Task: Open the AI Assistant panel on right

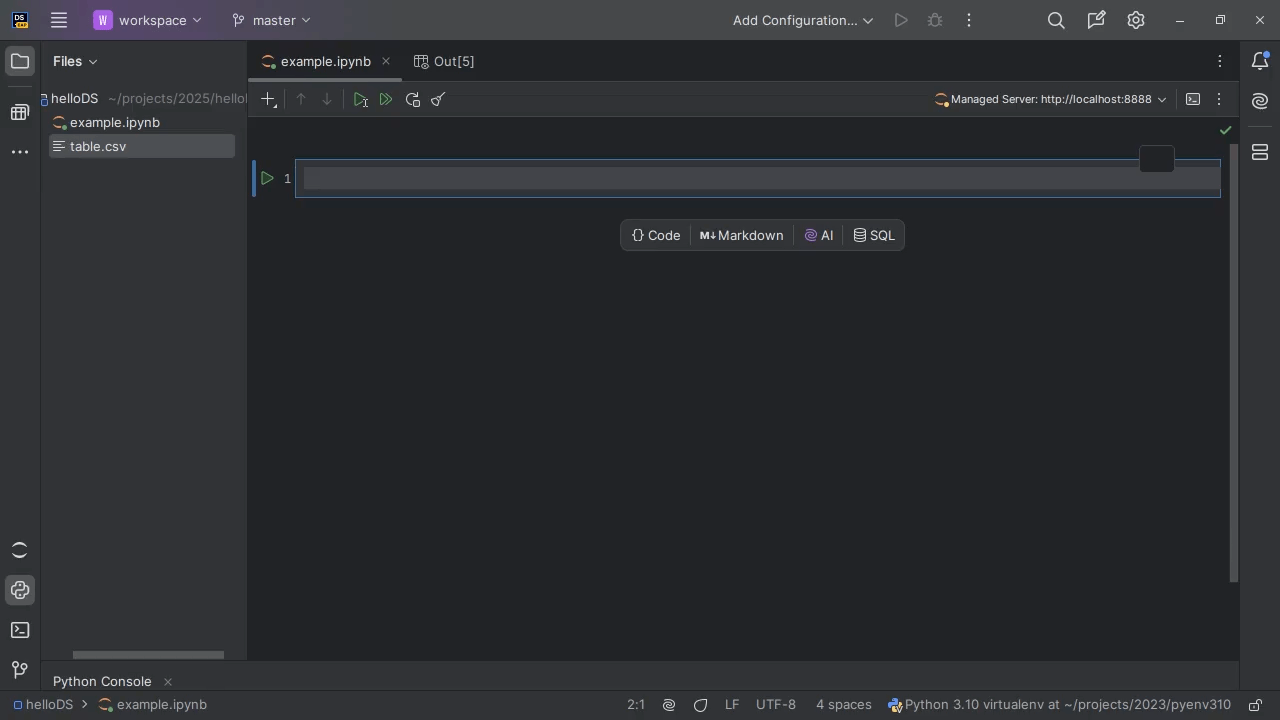Action: pyautogui.click(x=1260, y=101)
